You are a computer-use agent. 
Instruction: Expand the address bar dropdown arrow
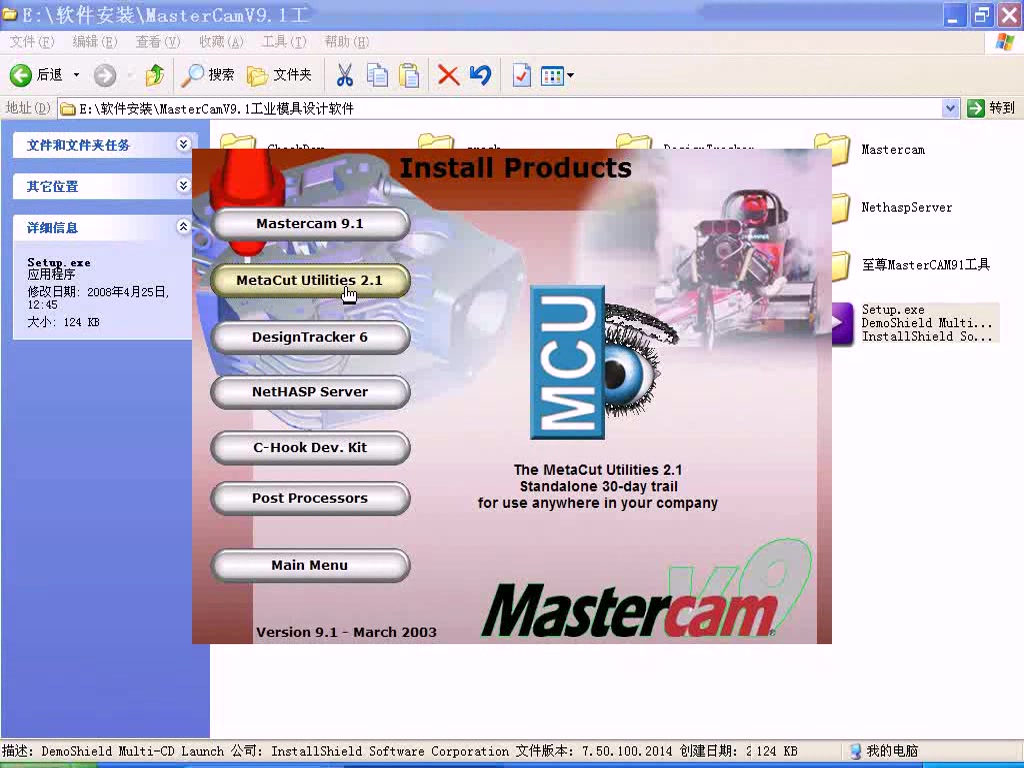(x=950, y=108)
